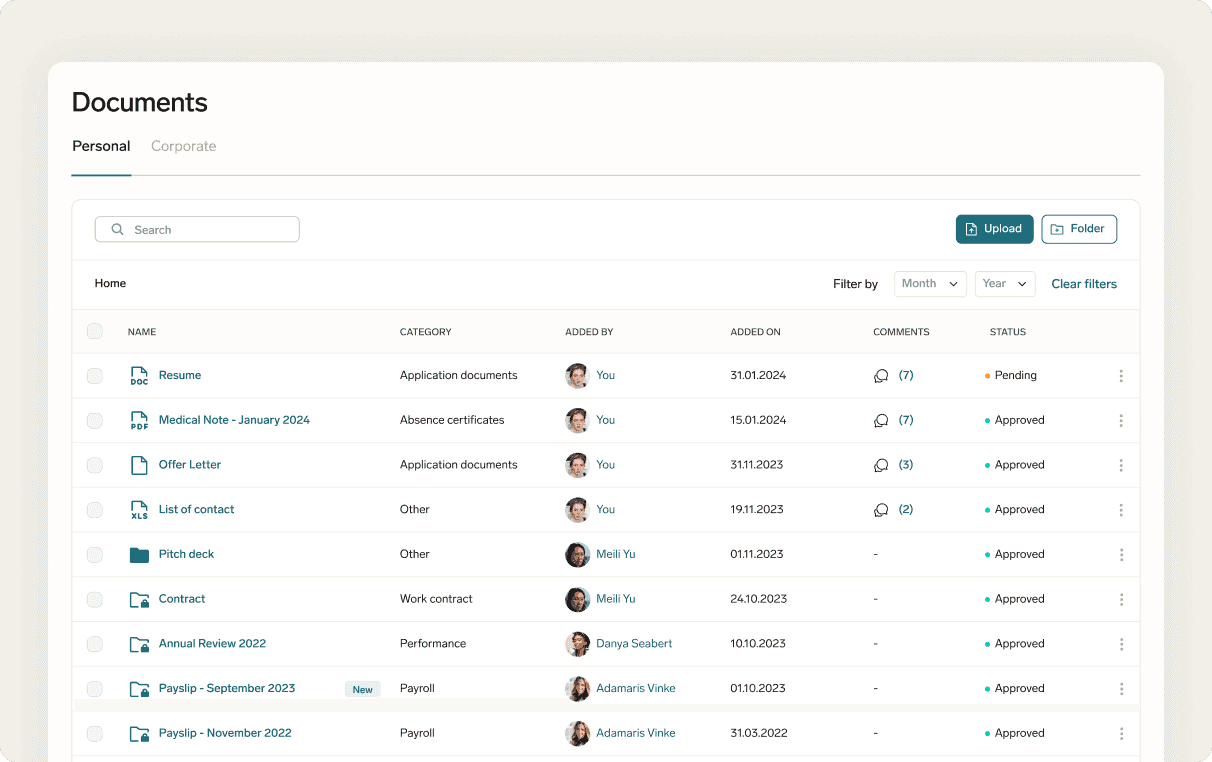1212x762 pixels.
Task: Click into the Search field
Action: [x=197, y=229]
